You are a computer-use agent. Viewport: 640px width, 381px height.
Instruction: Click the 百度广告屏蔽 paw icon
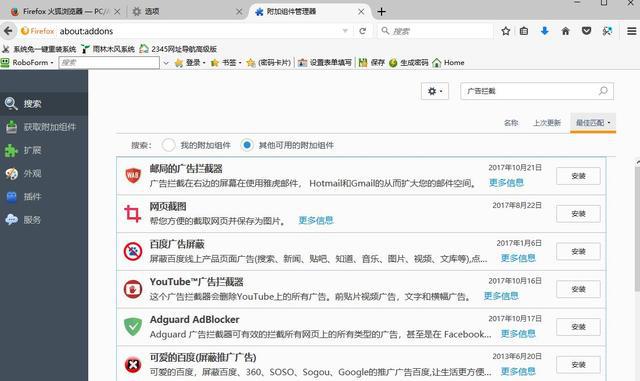point(133,251)
